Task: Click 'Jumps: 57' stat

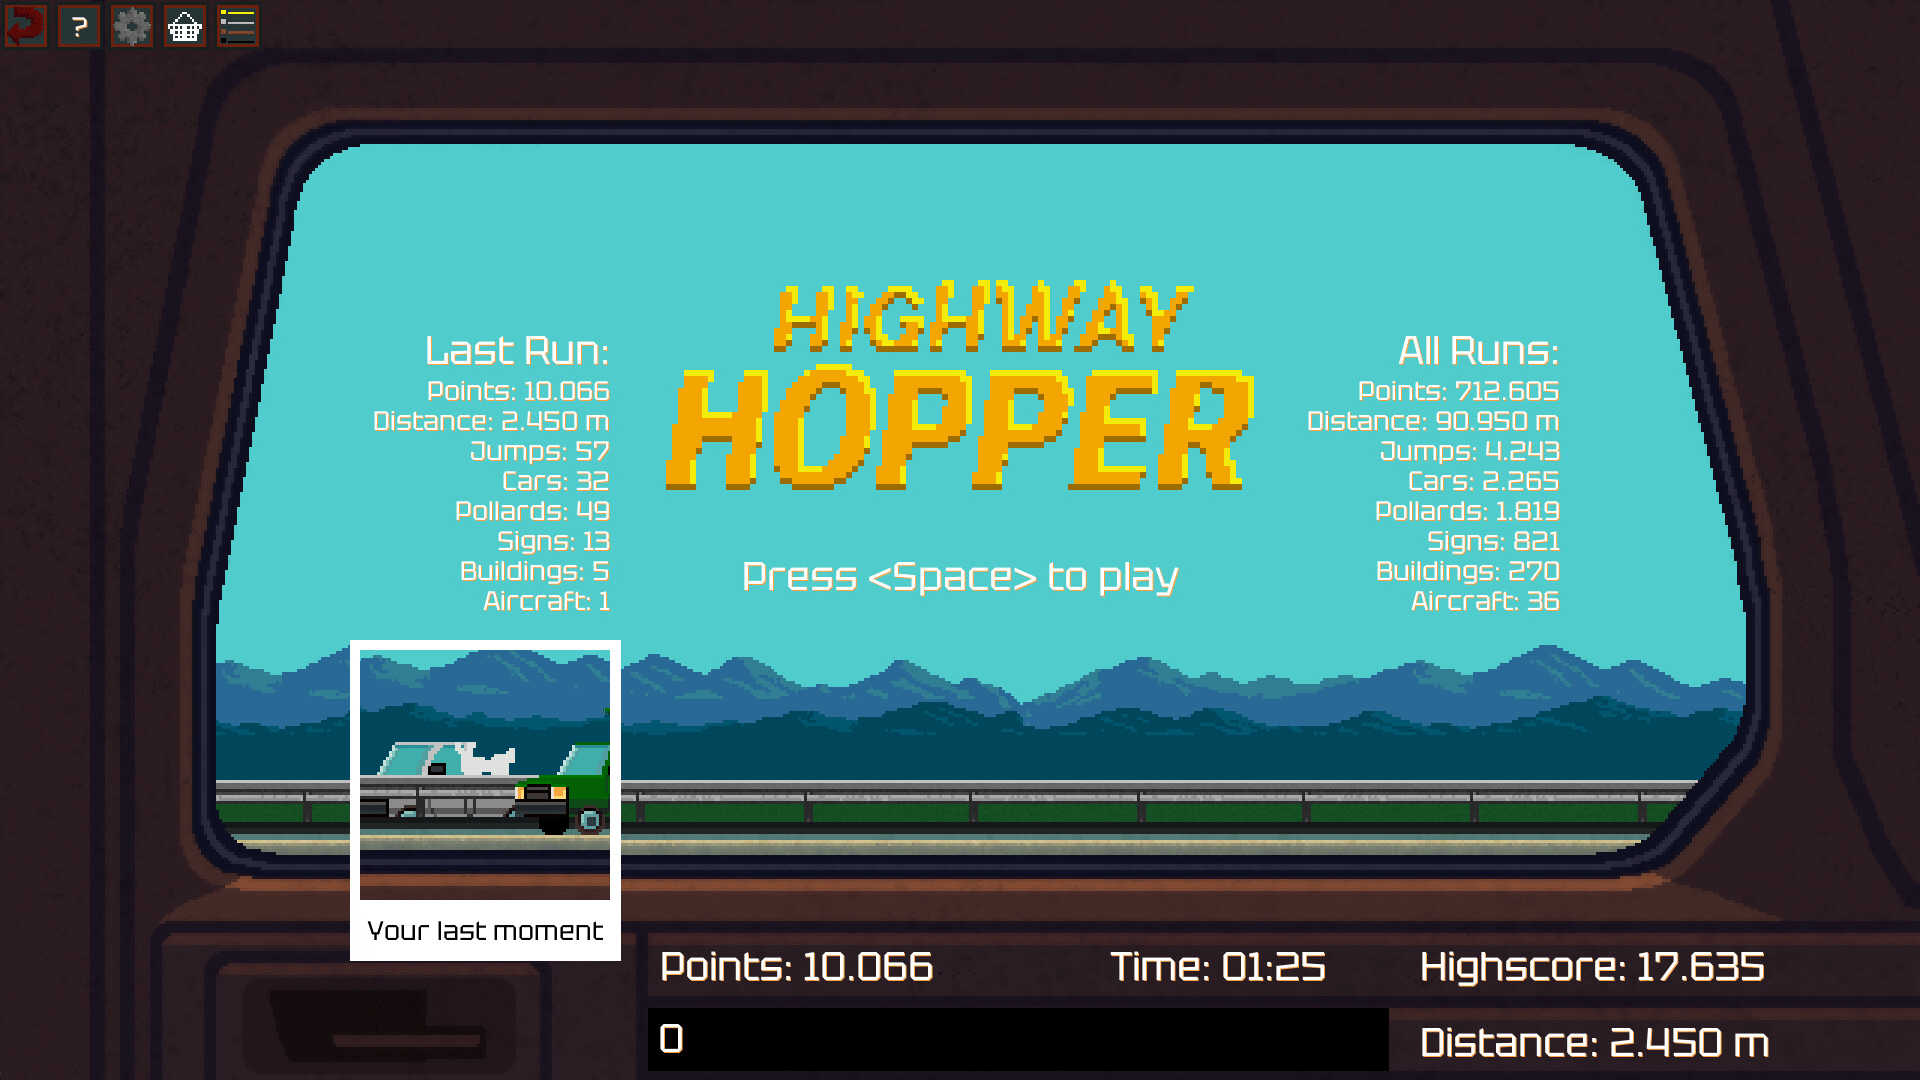Action: (540, 451)
